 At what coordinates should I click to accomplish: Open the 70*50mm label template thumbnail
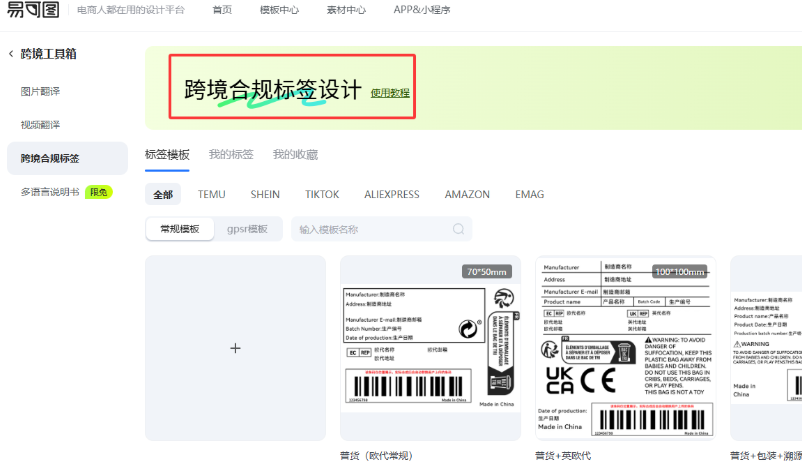click(430, 348)
